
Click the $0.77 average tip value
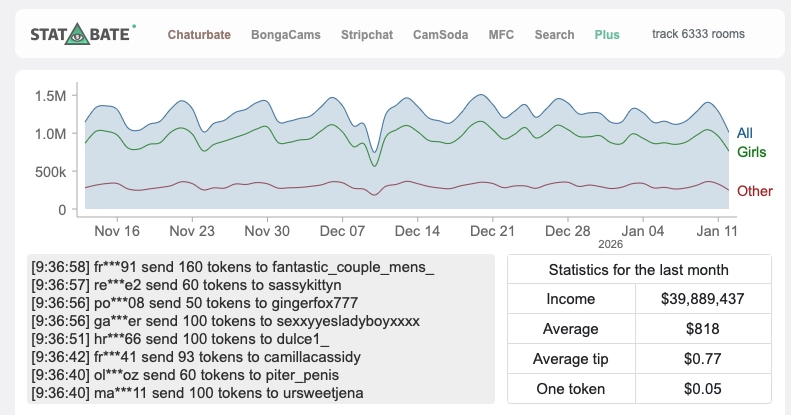coord(703,359)
